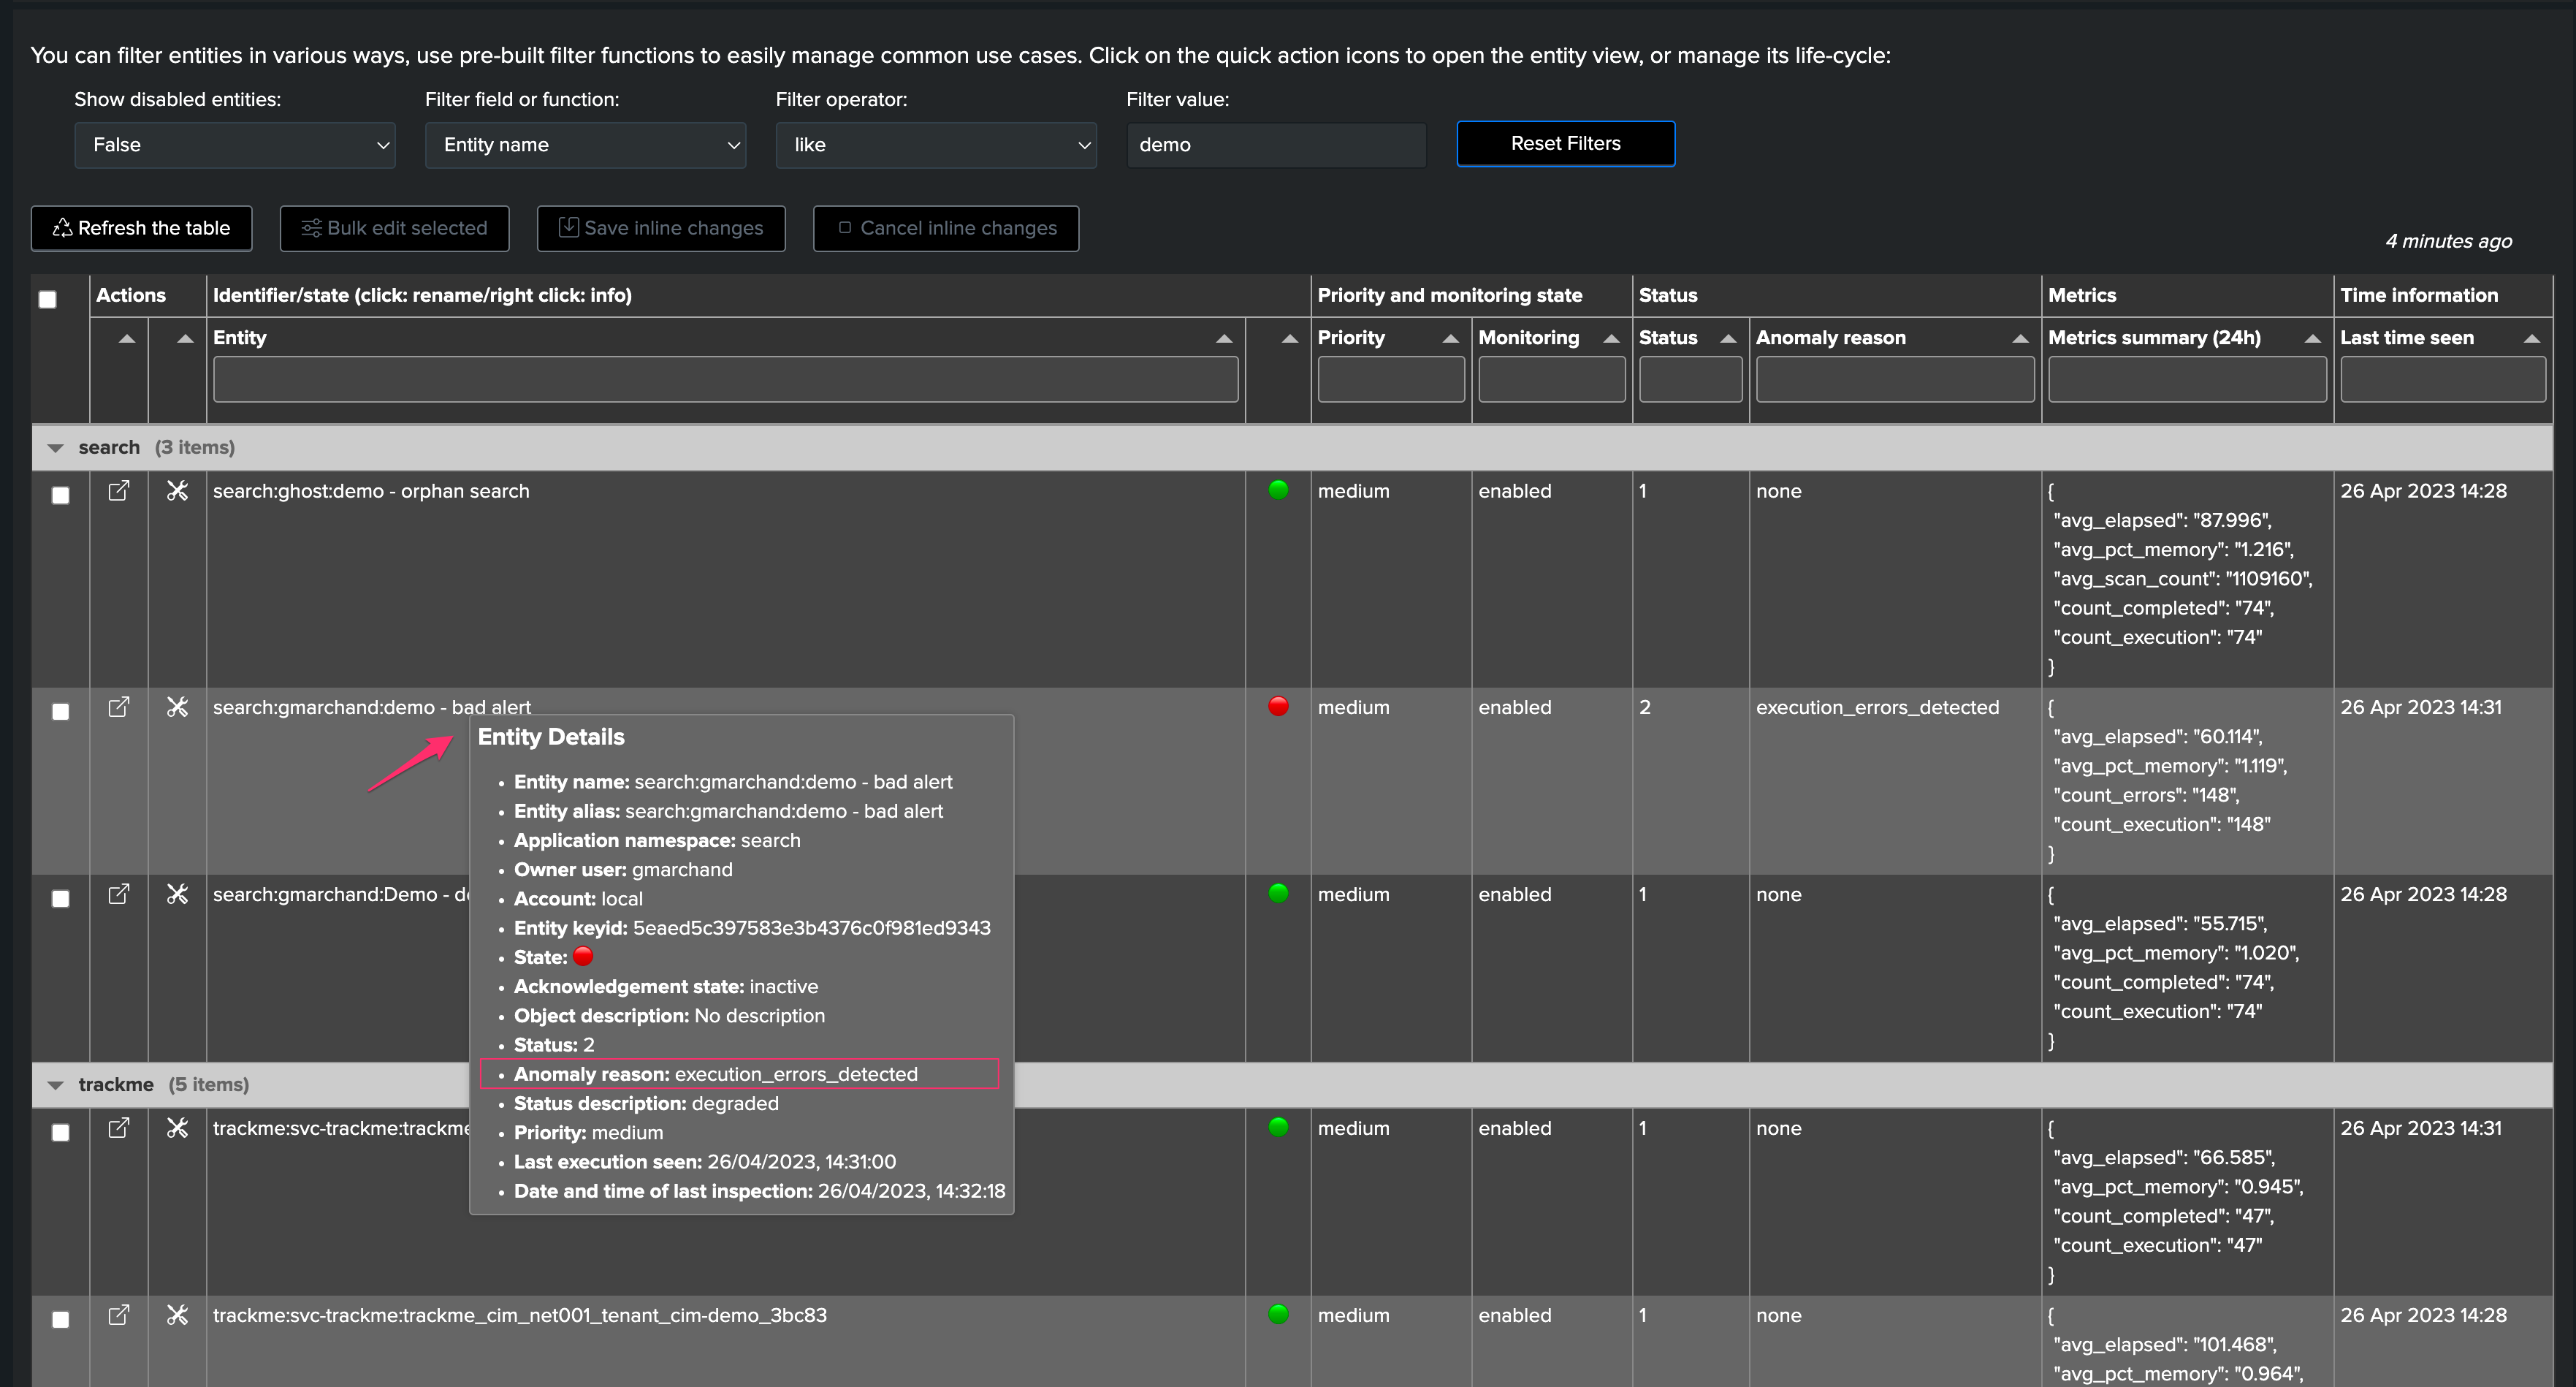Open entity view for ghost:demo orphan search
This screenshot has height=1387, width=2576.
[118, 491]
